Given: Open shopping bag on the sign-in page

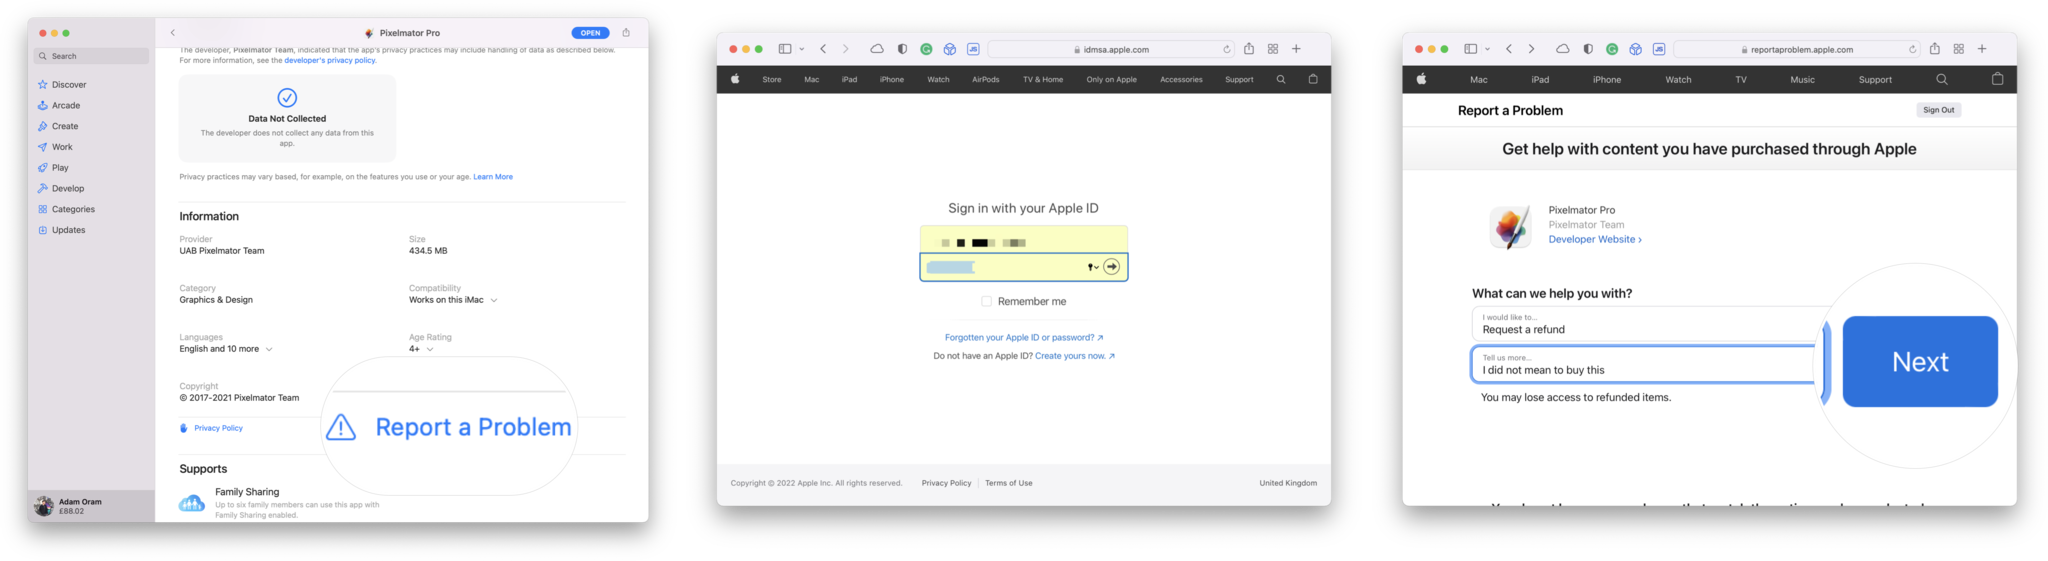Looking at the screenshot, I should [1313, 79].
